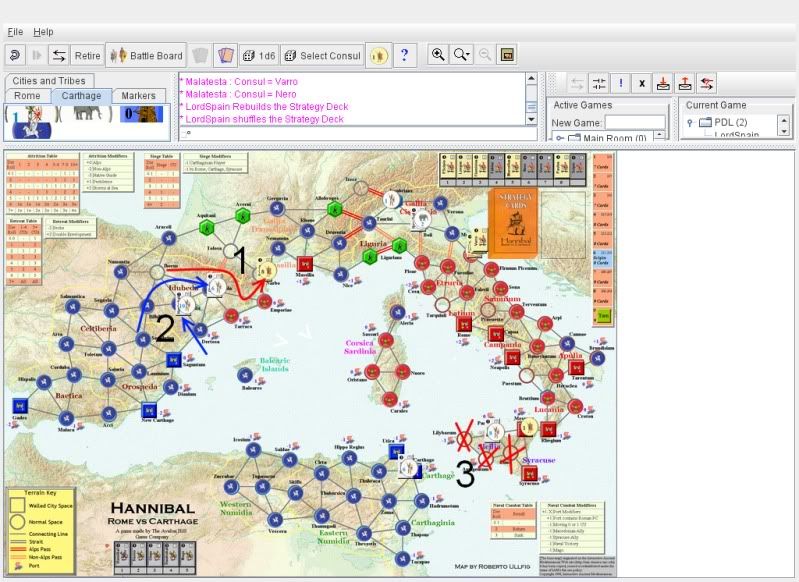Click the Saguntum blue walled city square

174,360
